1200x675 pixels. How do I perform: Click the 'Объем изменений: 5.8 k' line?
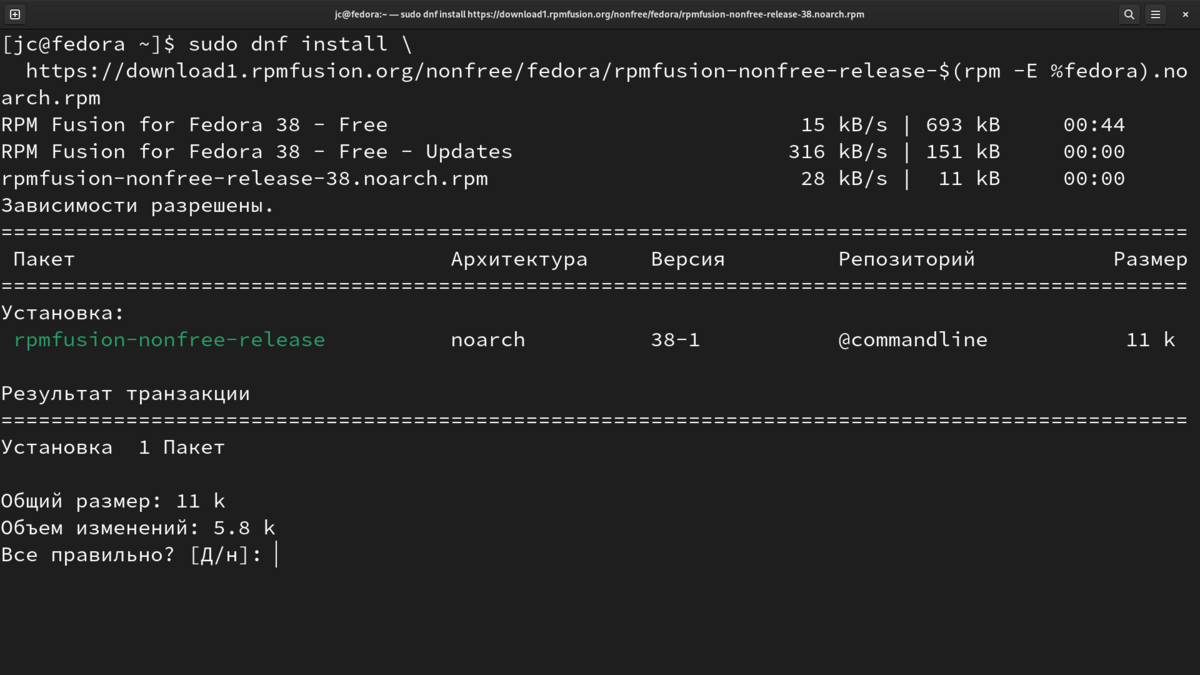(138, 528)
